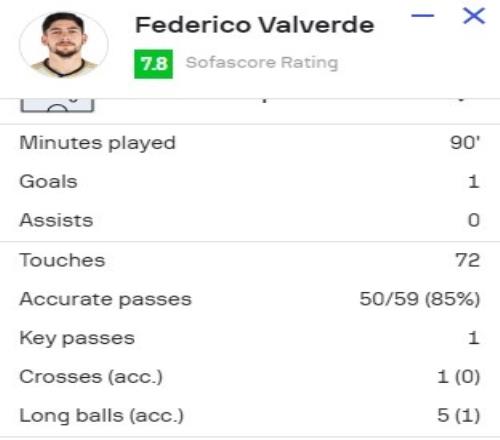
Task: Select the Minutes played row
Action: point(250,143)
